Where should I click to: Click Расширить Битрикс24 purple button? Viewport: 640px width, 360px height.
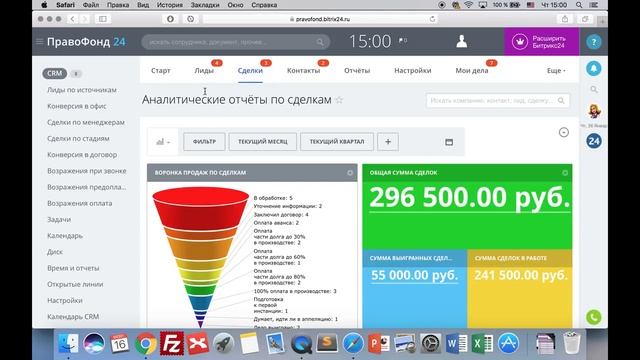pyautogui.click(x=541, y=42)
